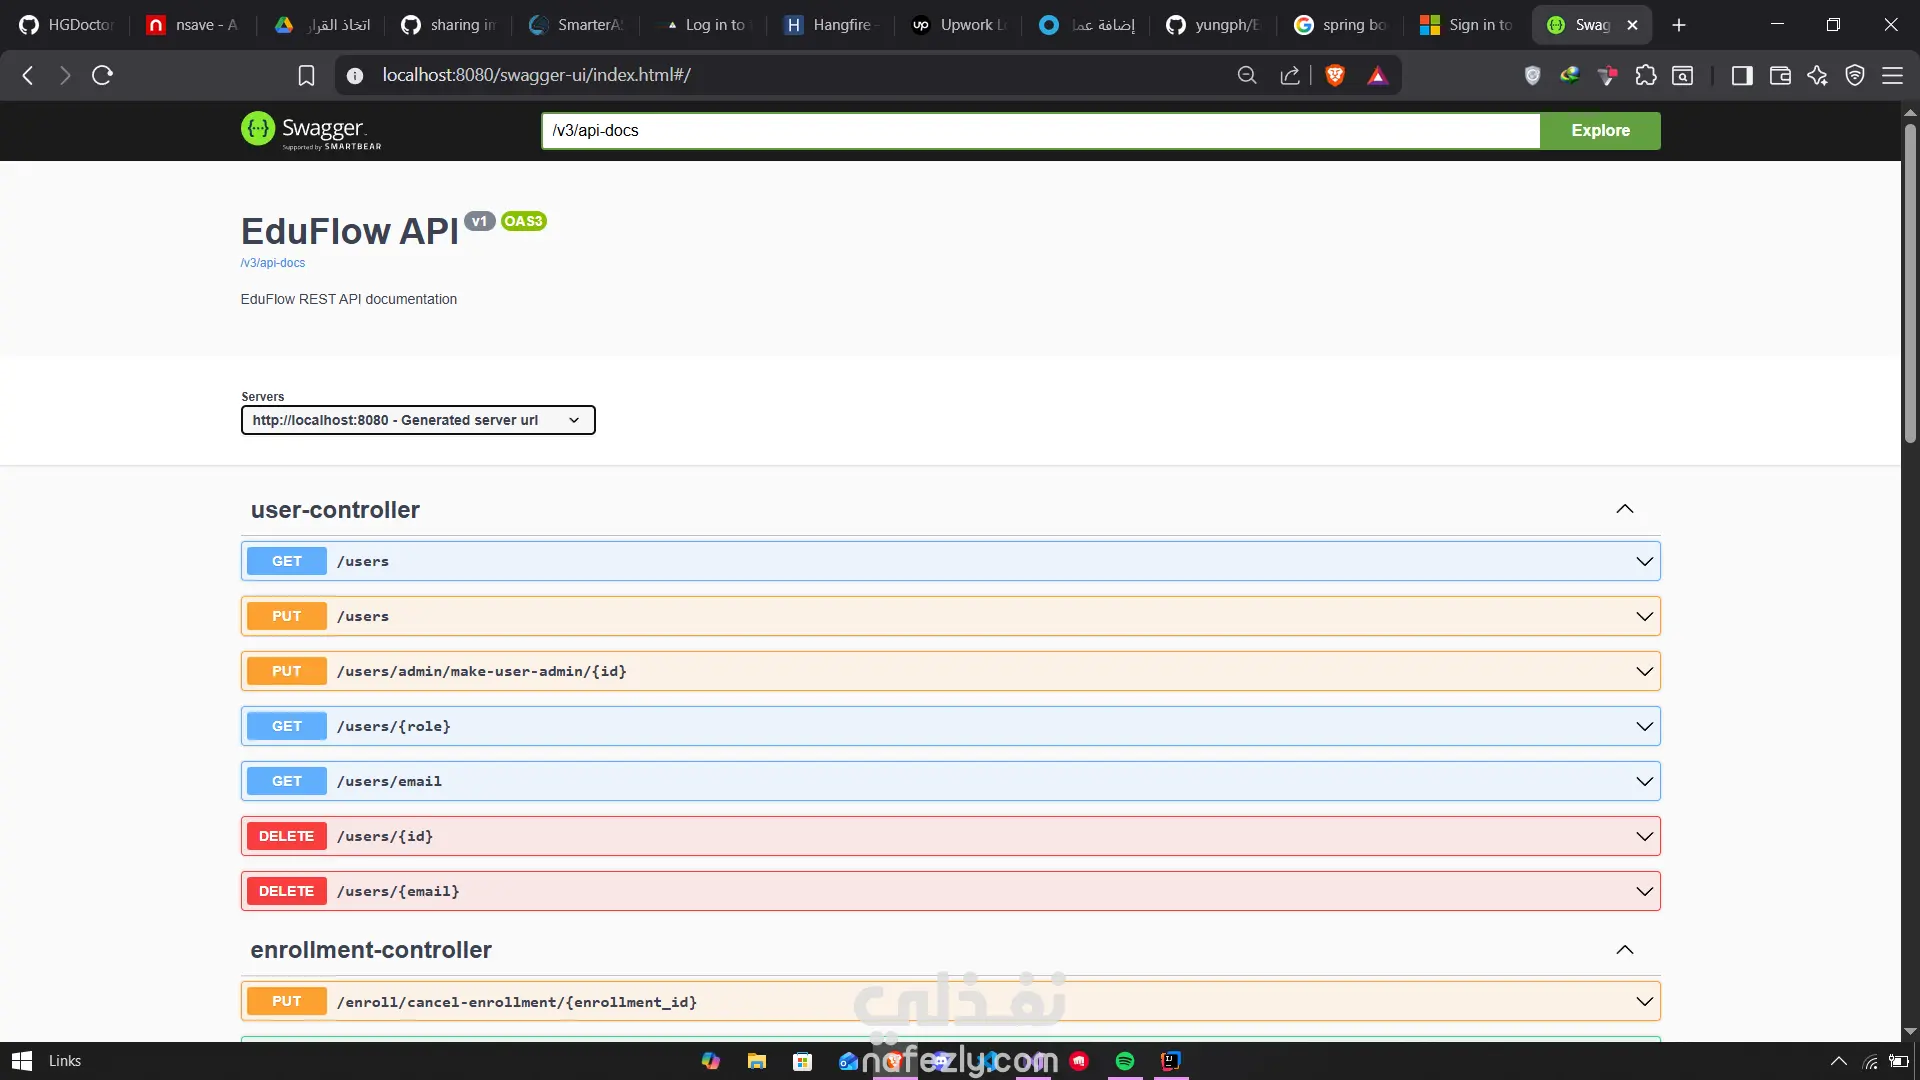Open Spotify from the taskbar
Screen dimensions: 1920x1080
pos(1124,1061)
